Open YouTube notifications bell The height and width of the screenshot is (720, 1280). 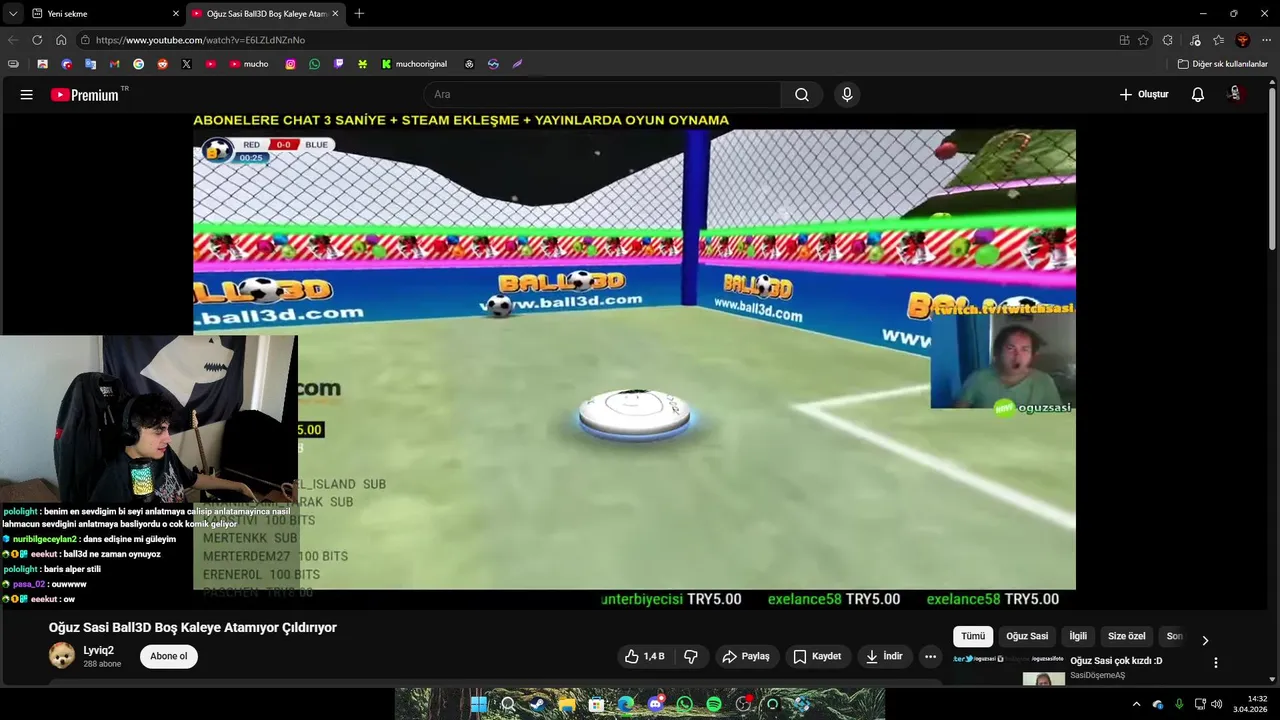1198,95
